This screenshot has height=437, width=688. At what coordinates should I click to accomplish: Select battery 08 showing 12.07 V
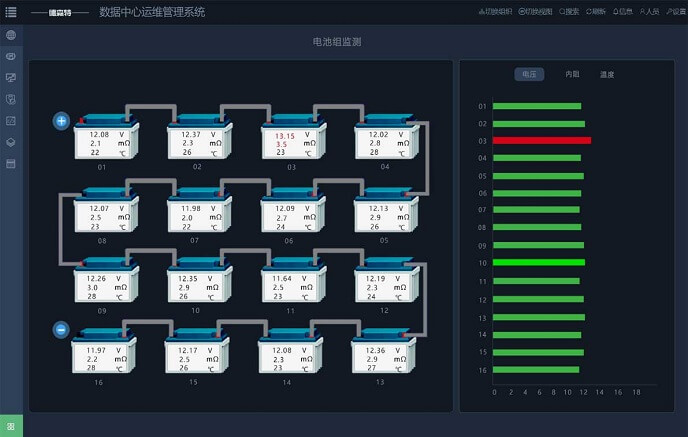(106, 211)
